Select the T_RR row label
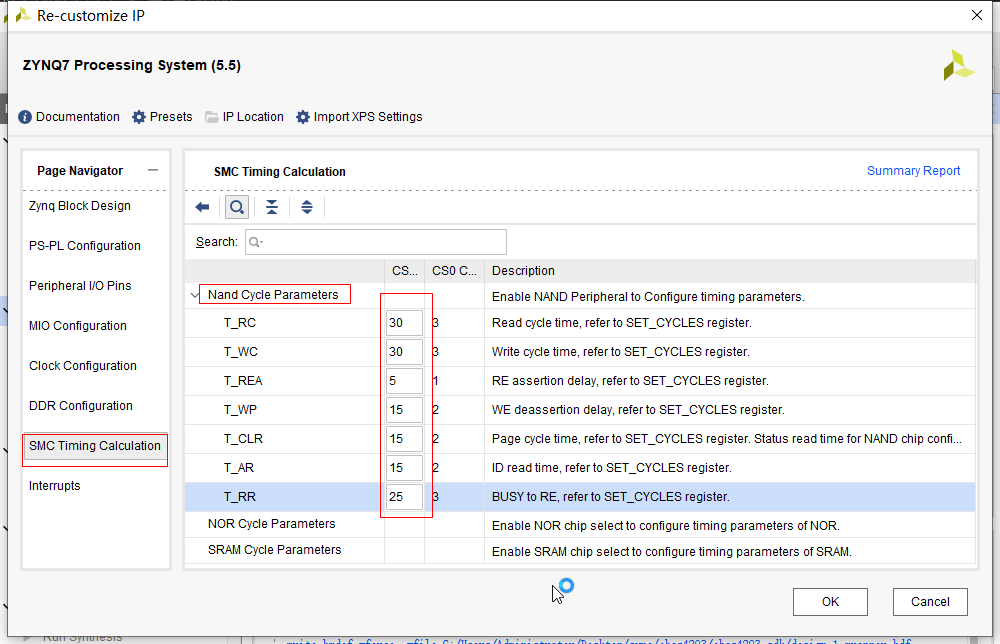This screenshot has height=644, width=1000. [240, 497]
